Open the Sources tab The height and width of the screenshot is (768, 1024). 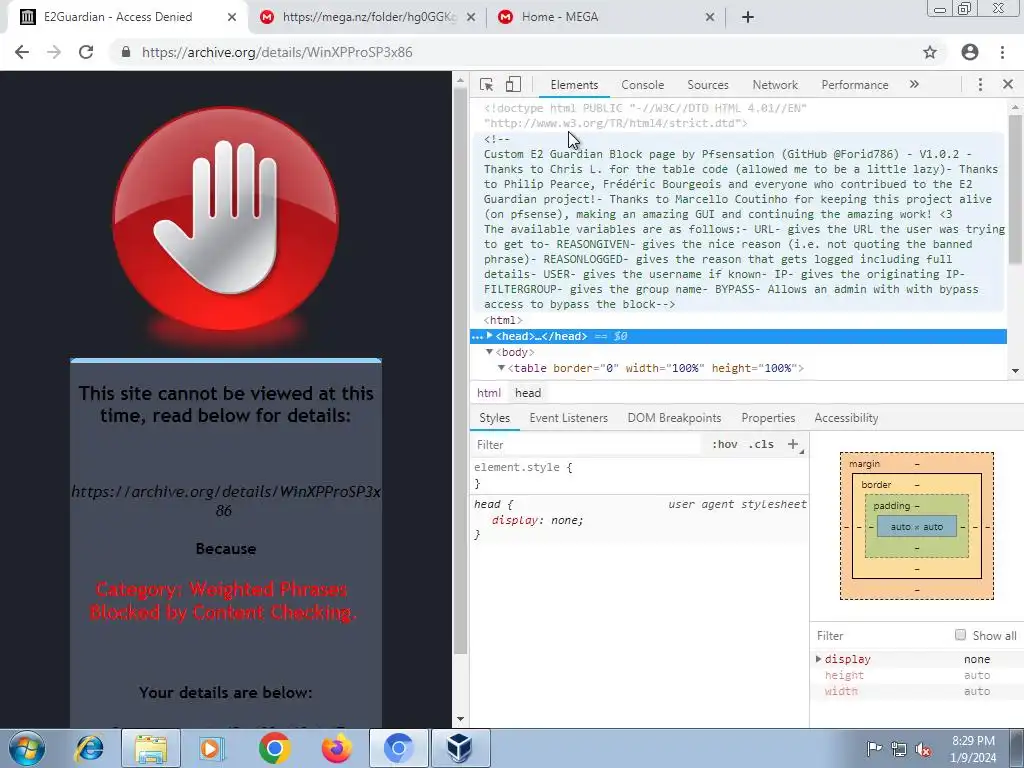coord(708,85)
